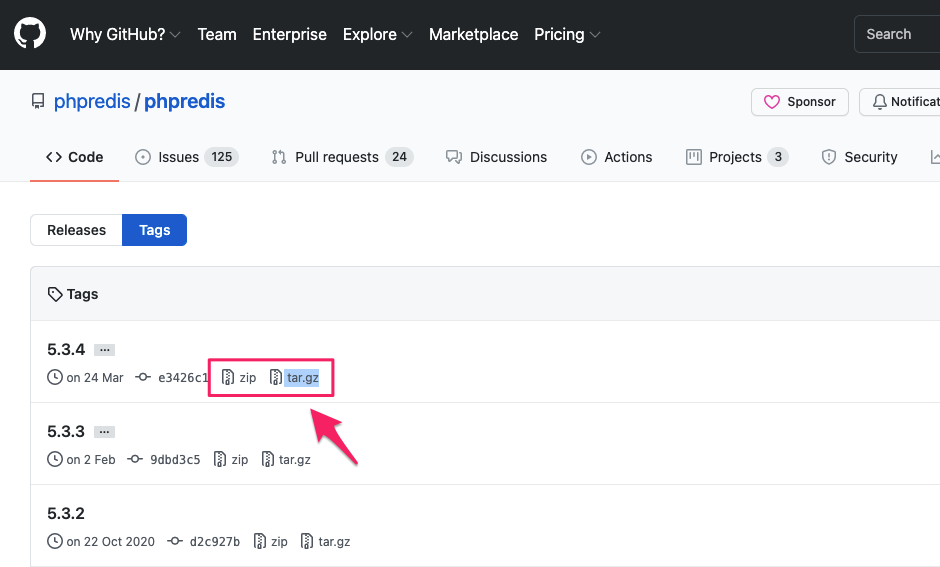Open the Marketplace navigation link
Image resolution: width=940 pixels, height=567 pixels.
pos(474,34)
